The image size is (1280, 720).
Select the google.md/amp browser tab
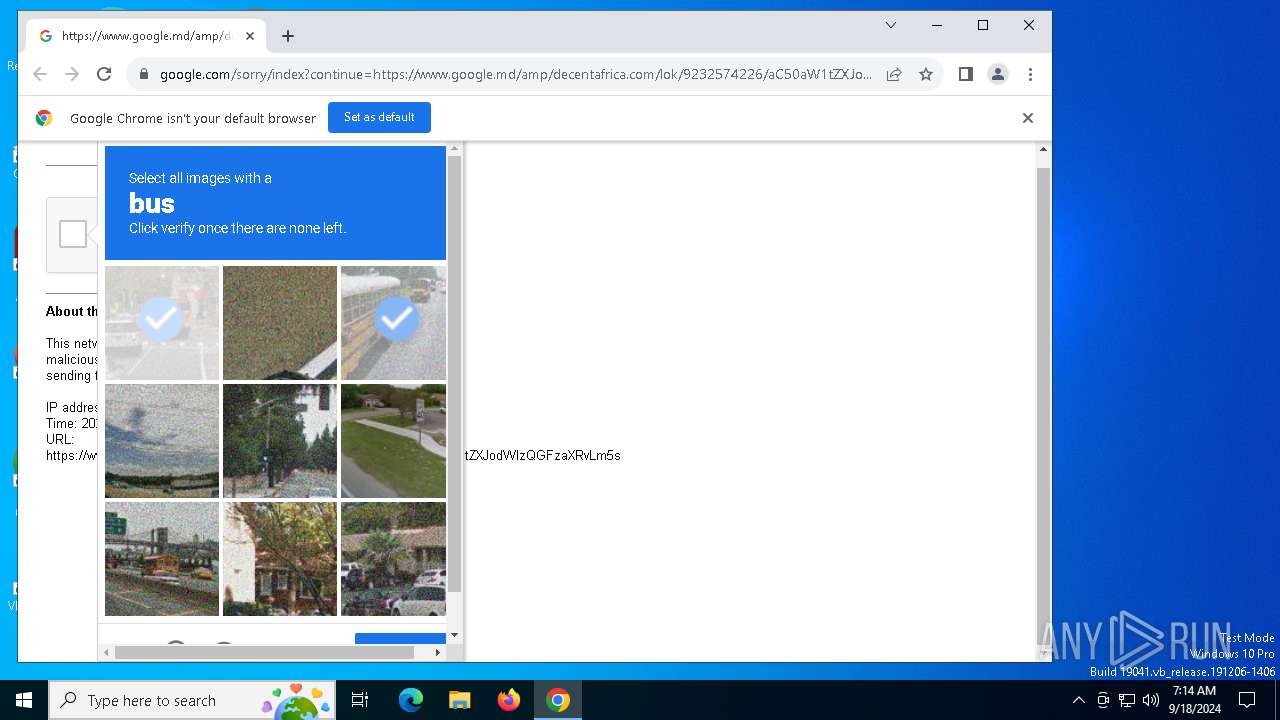tap(146, 36)
